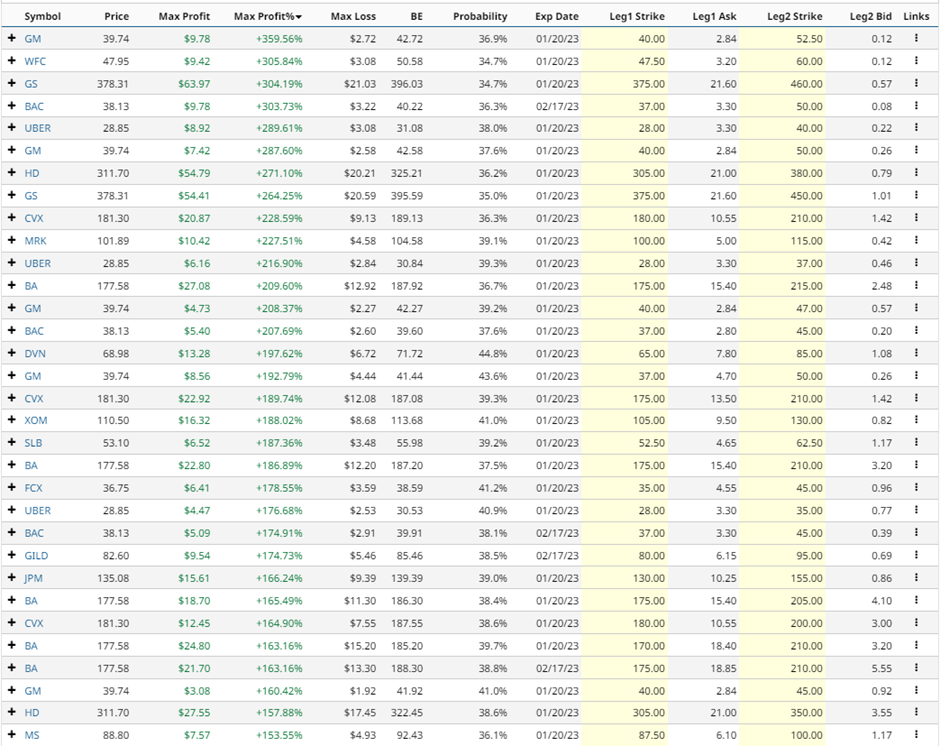This screenshot has width=940, height=746.
Task: Expand the XOM row details
Action: pyautogui.click(x=11, y=420)
